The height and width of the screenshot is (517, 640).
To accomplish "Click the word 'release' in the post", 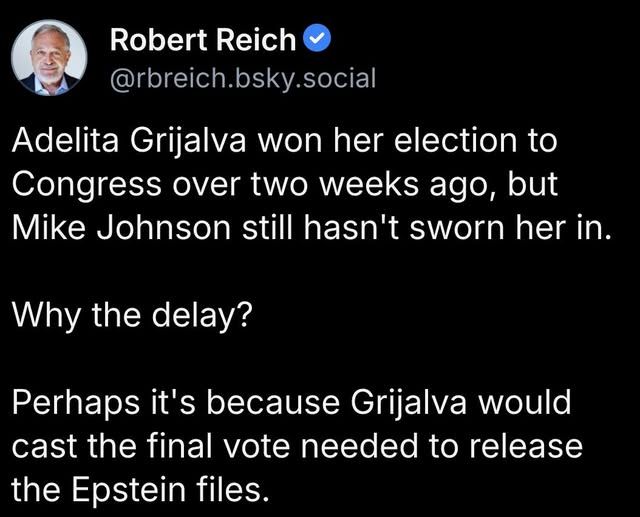I will (525, 446).
